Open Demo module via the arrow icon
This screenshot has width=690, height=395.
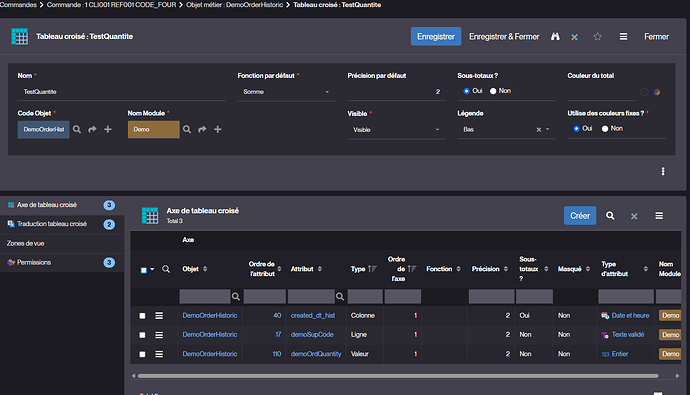[x=202, y=129]
